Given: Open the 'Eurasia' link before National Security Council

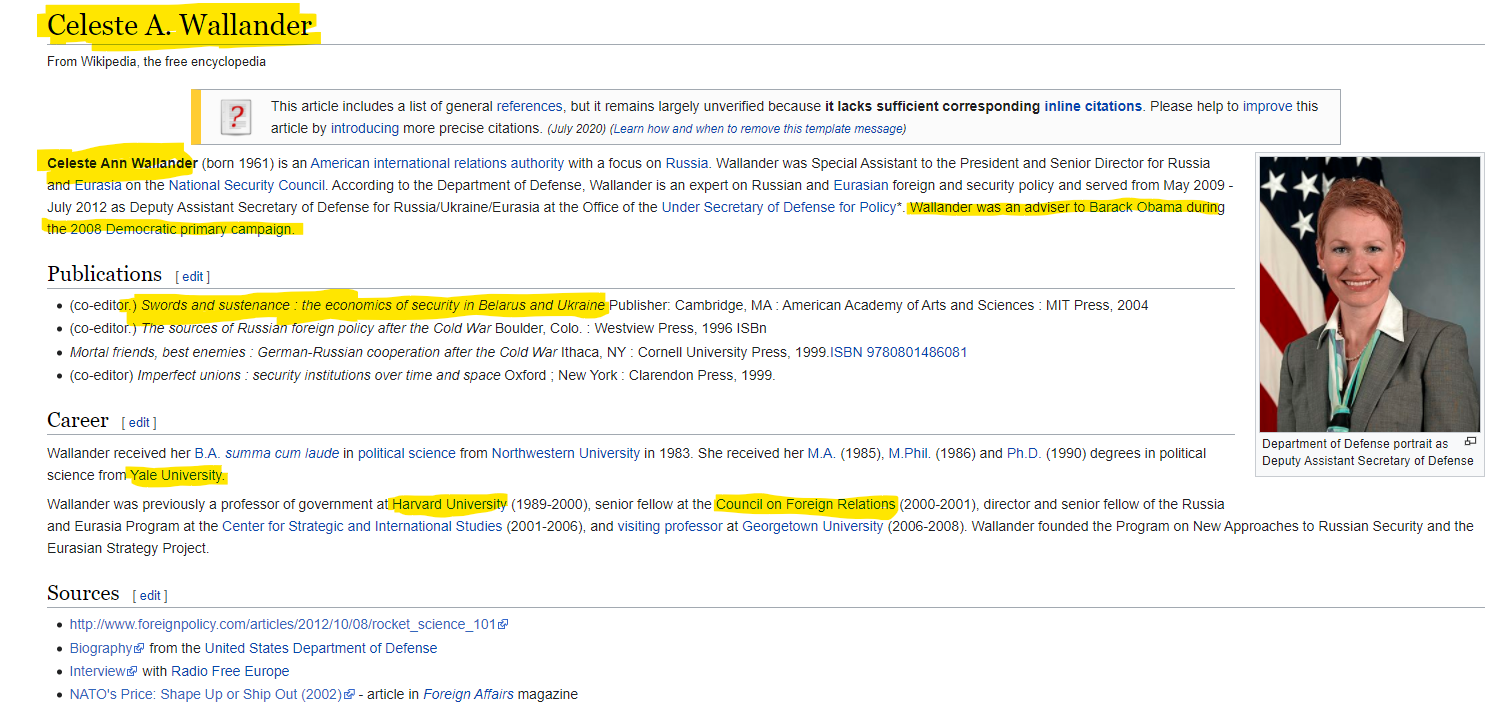Looking at the screenshot, I should [x=98, y=185].
